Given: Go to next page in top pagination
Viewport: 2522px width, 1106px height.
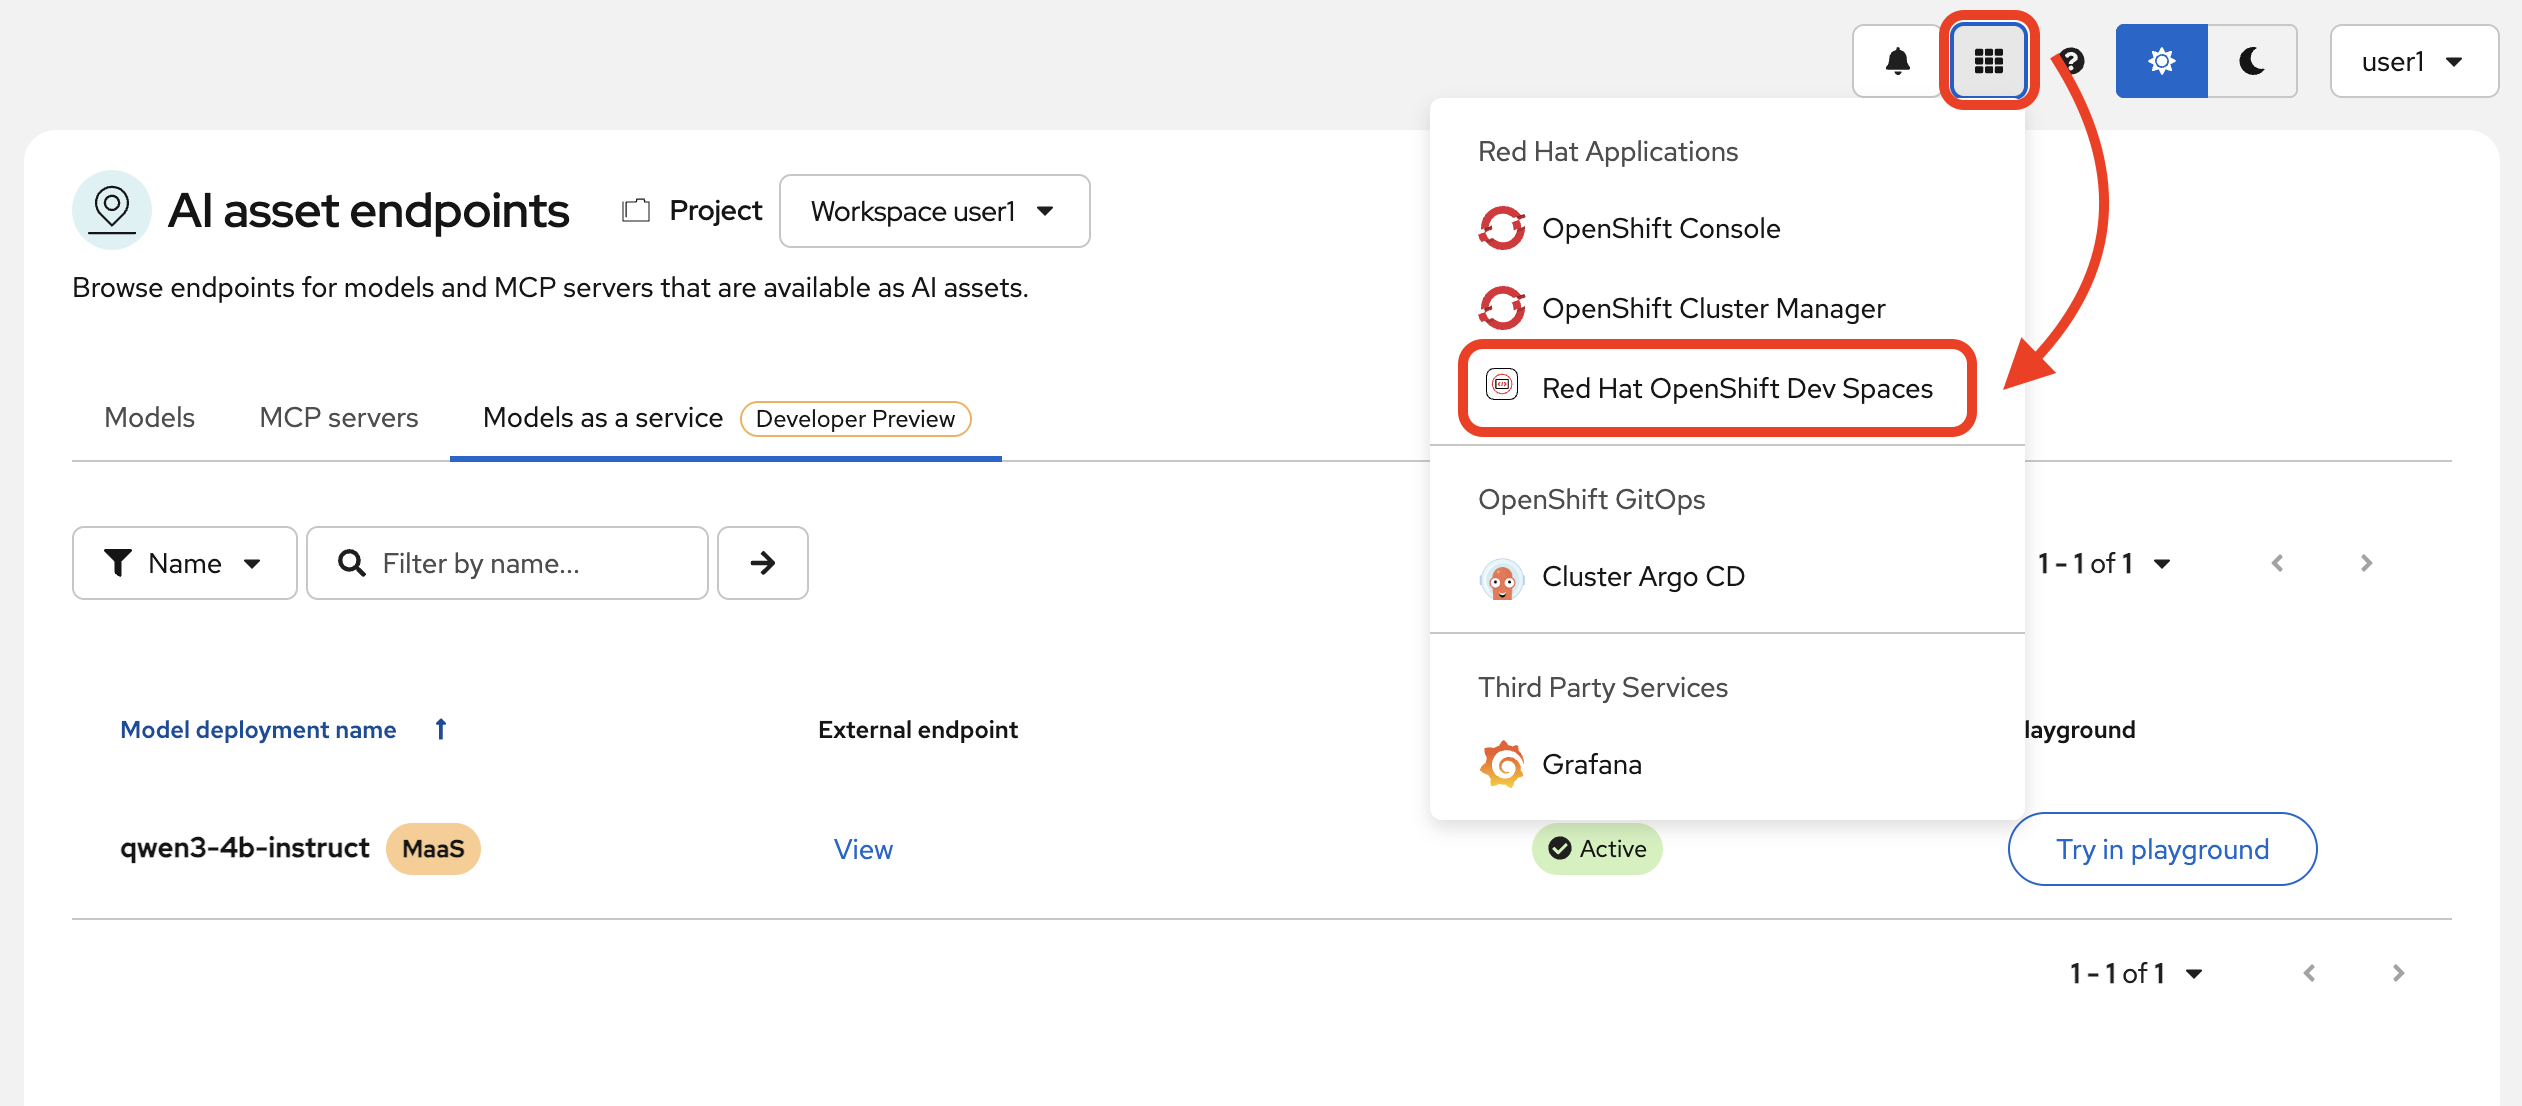Looking at the screenshot, I should point(2366,563).
